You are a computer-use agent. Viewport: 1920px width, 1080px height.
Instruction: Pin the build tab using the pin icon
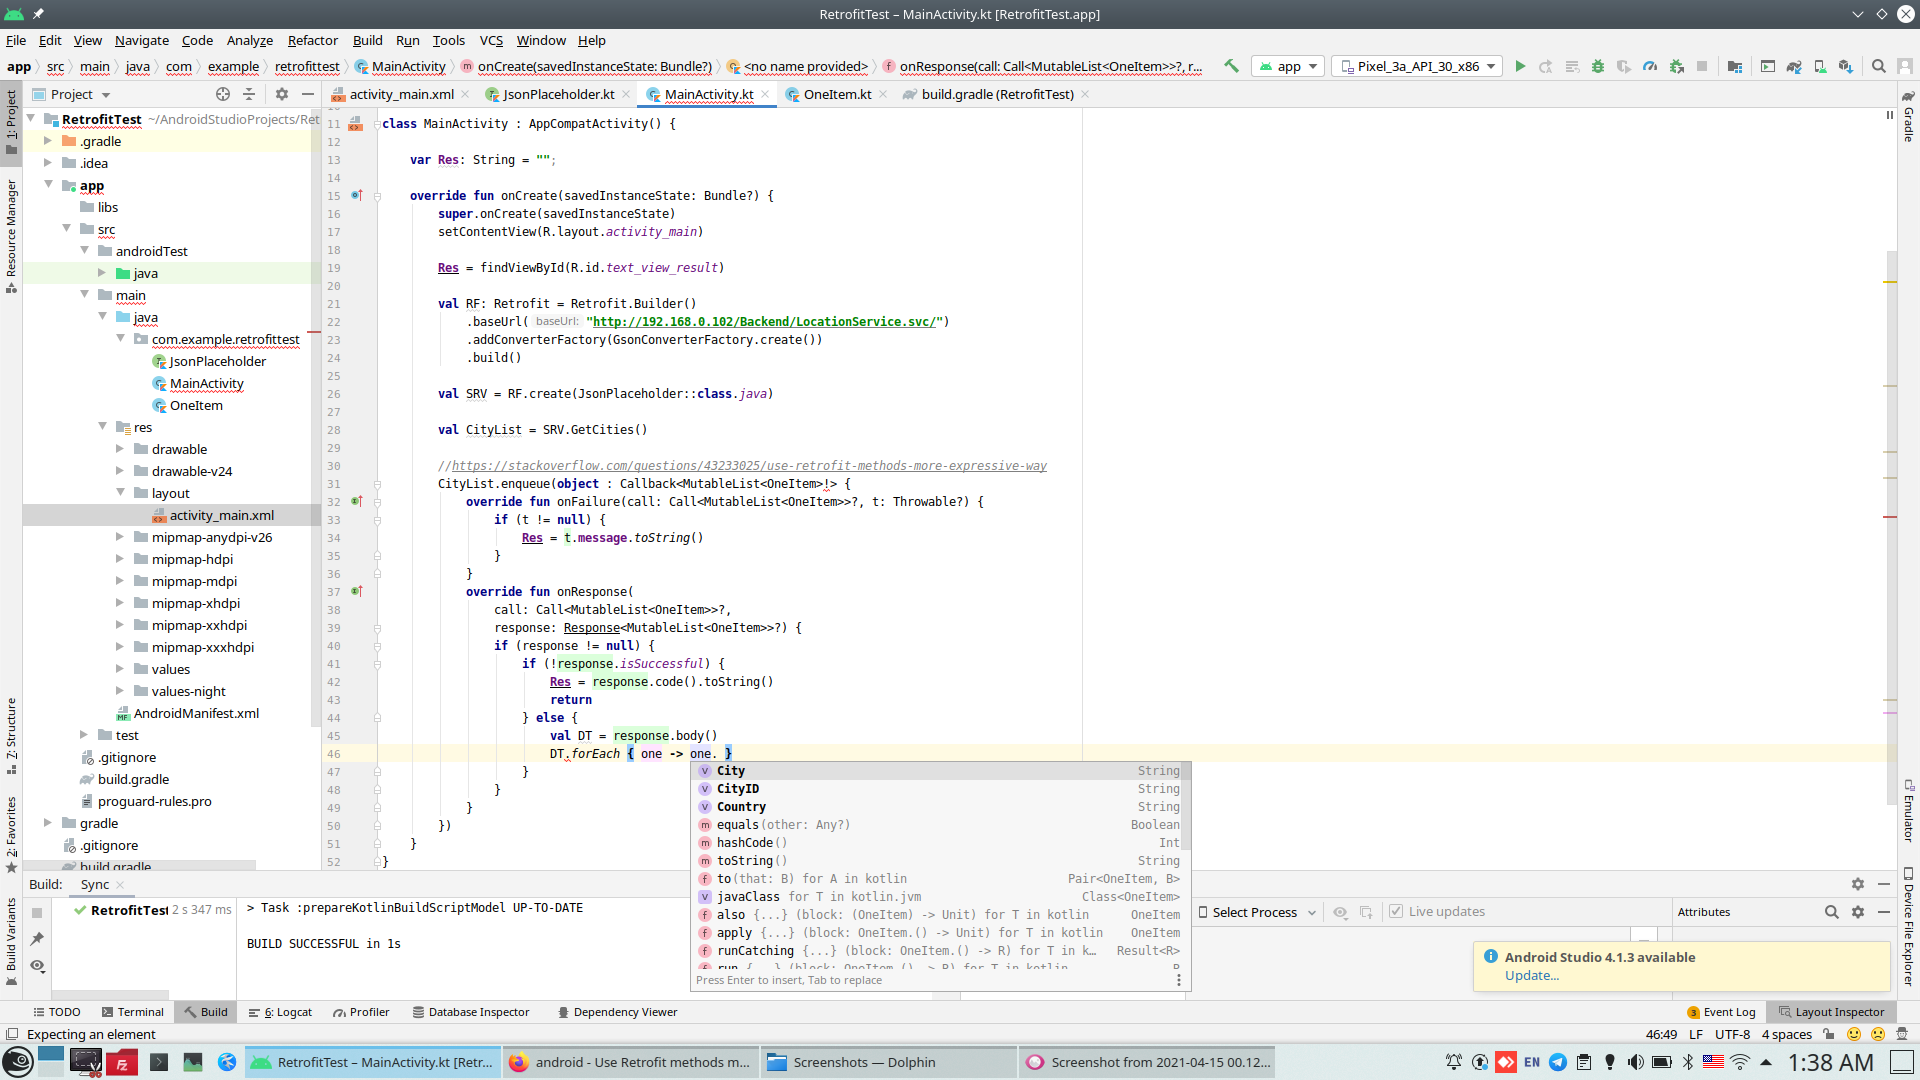(x=37, y=939)
